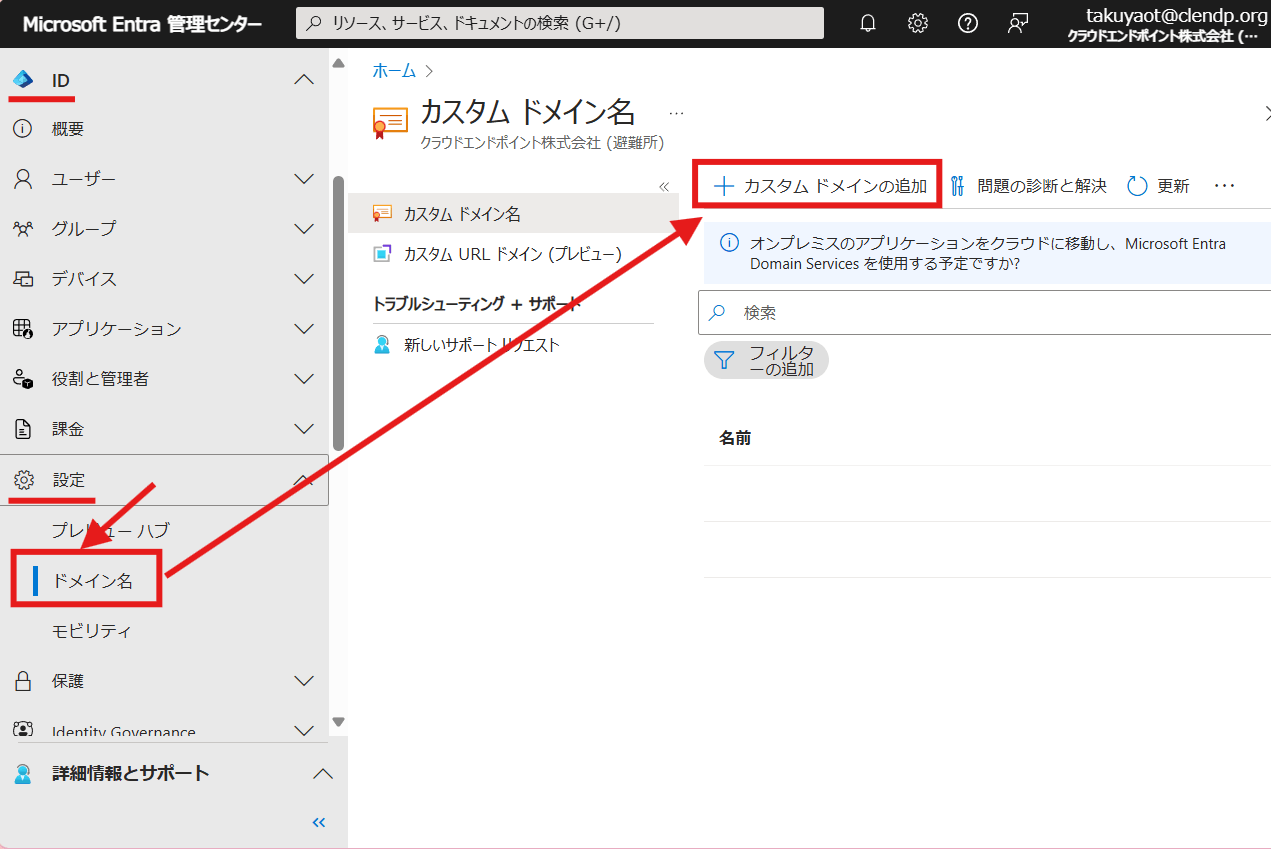Click the 概要 info icon
The height and width of the screenshot is (849, 1271).
23,129
